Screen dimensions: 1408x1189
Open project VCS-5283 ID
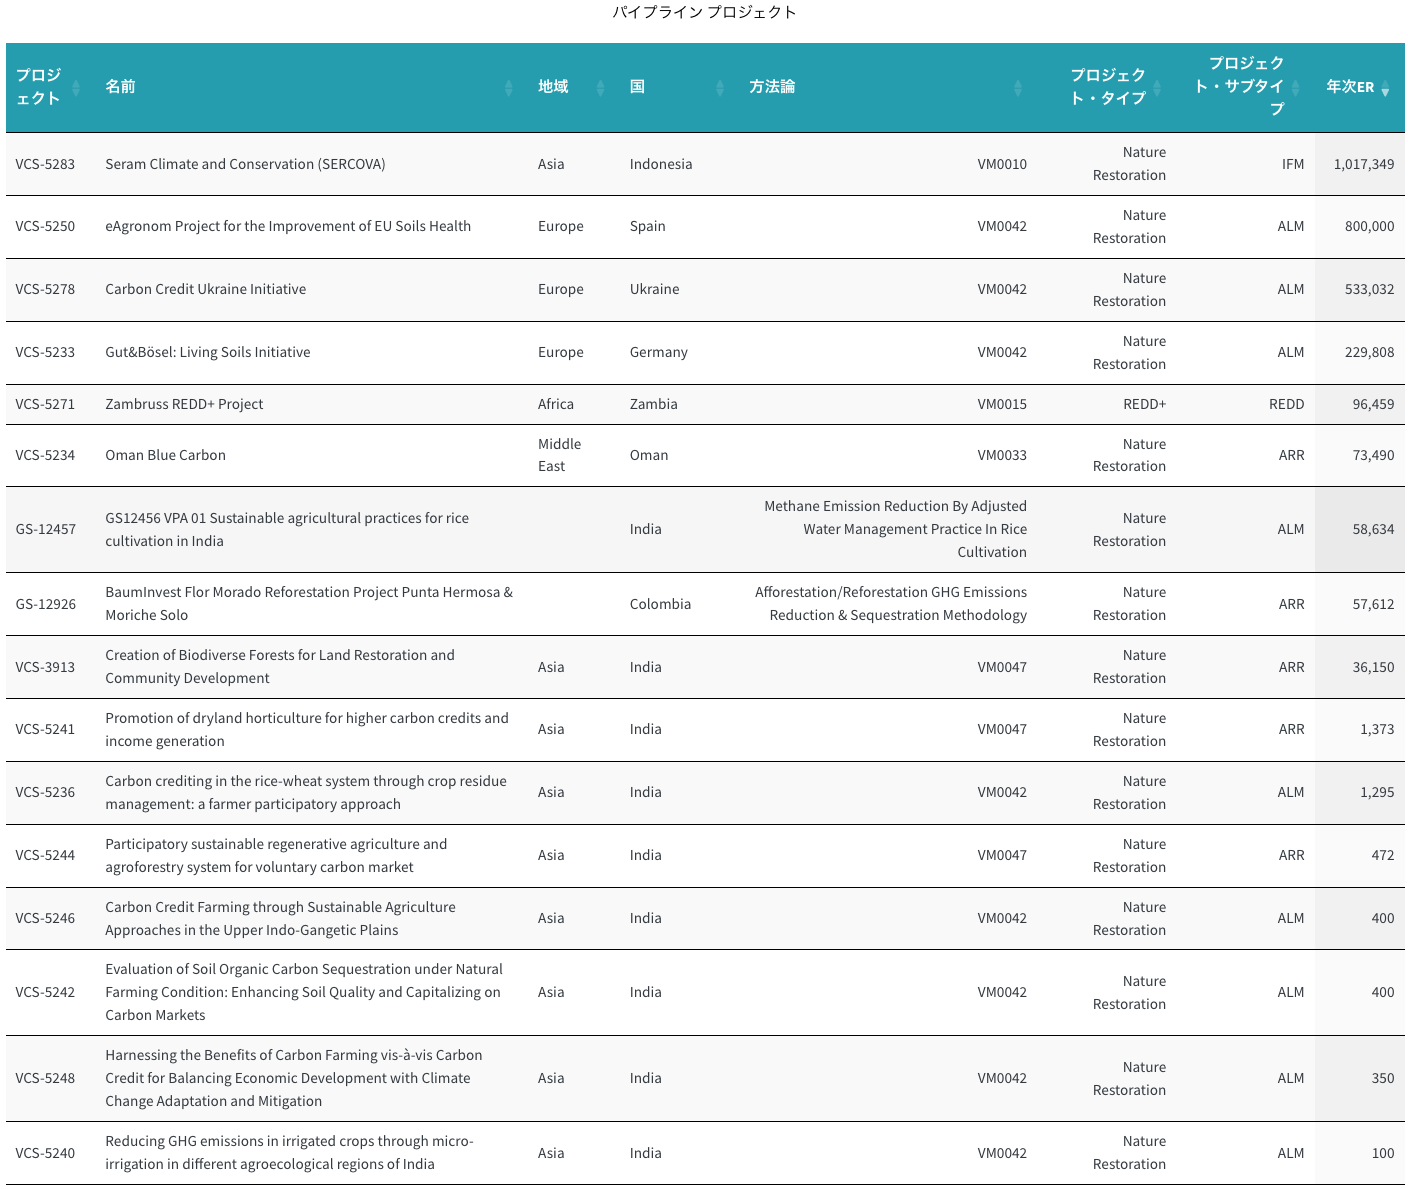pyautogui.click(x=45, y=164)
